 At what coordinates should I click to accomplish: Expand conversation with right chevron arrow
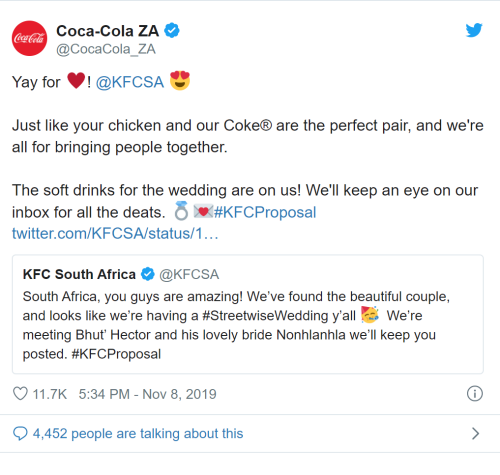[x=476, y=433]
